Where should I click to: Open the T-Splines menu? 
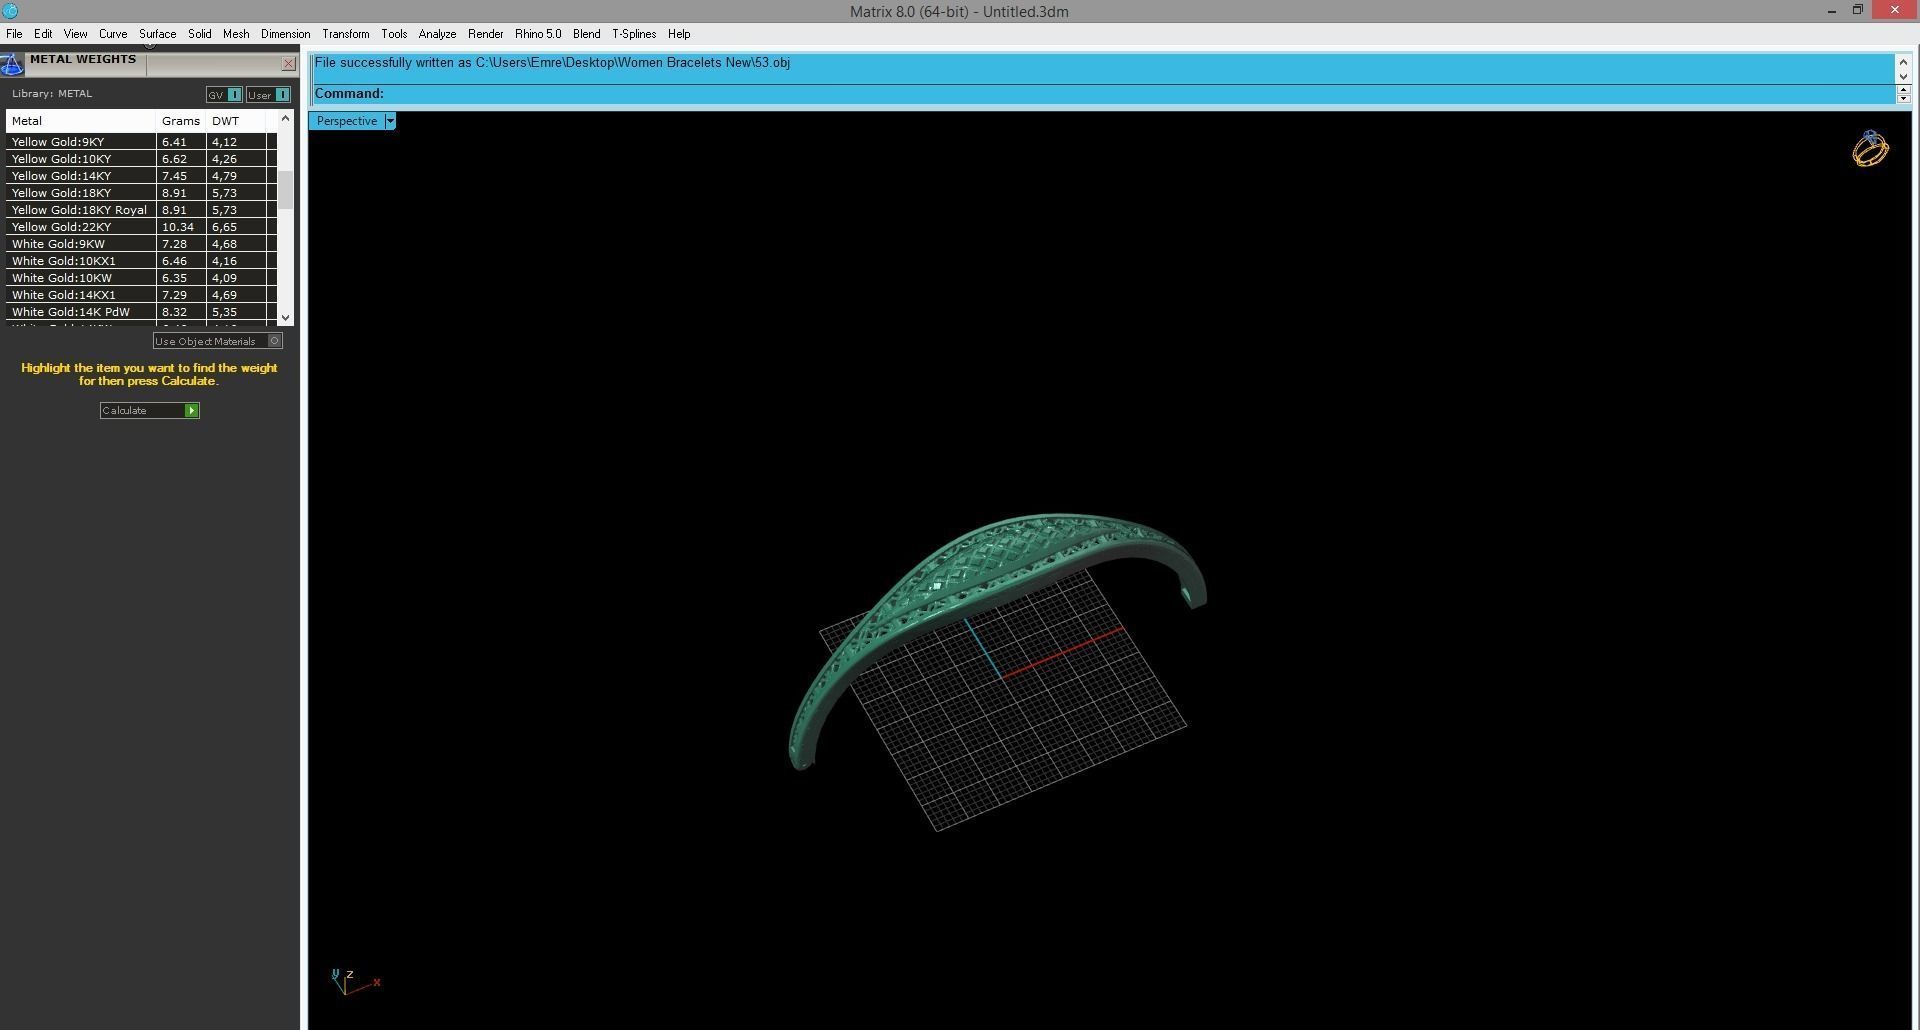(634, 34)
